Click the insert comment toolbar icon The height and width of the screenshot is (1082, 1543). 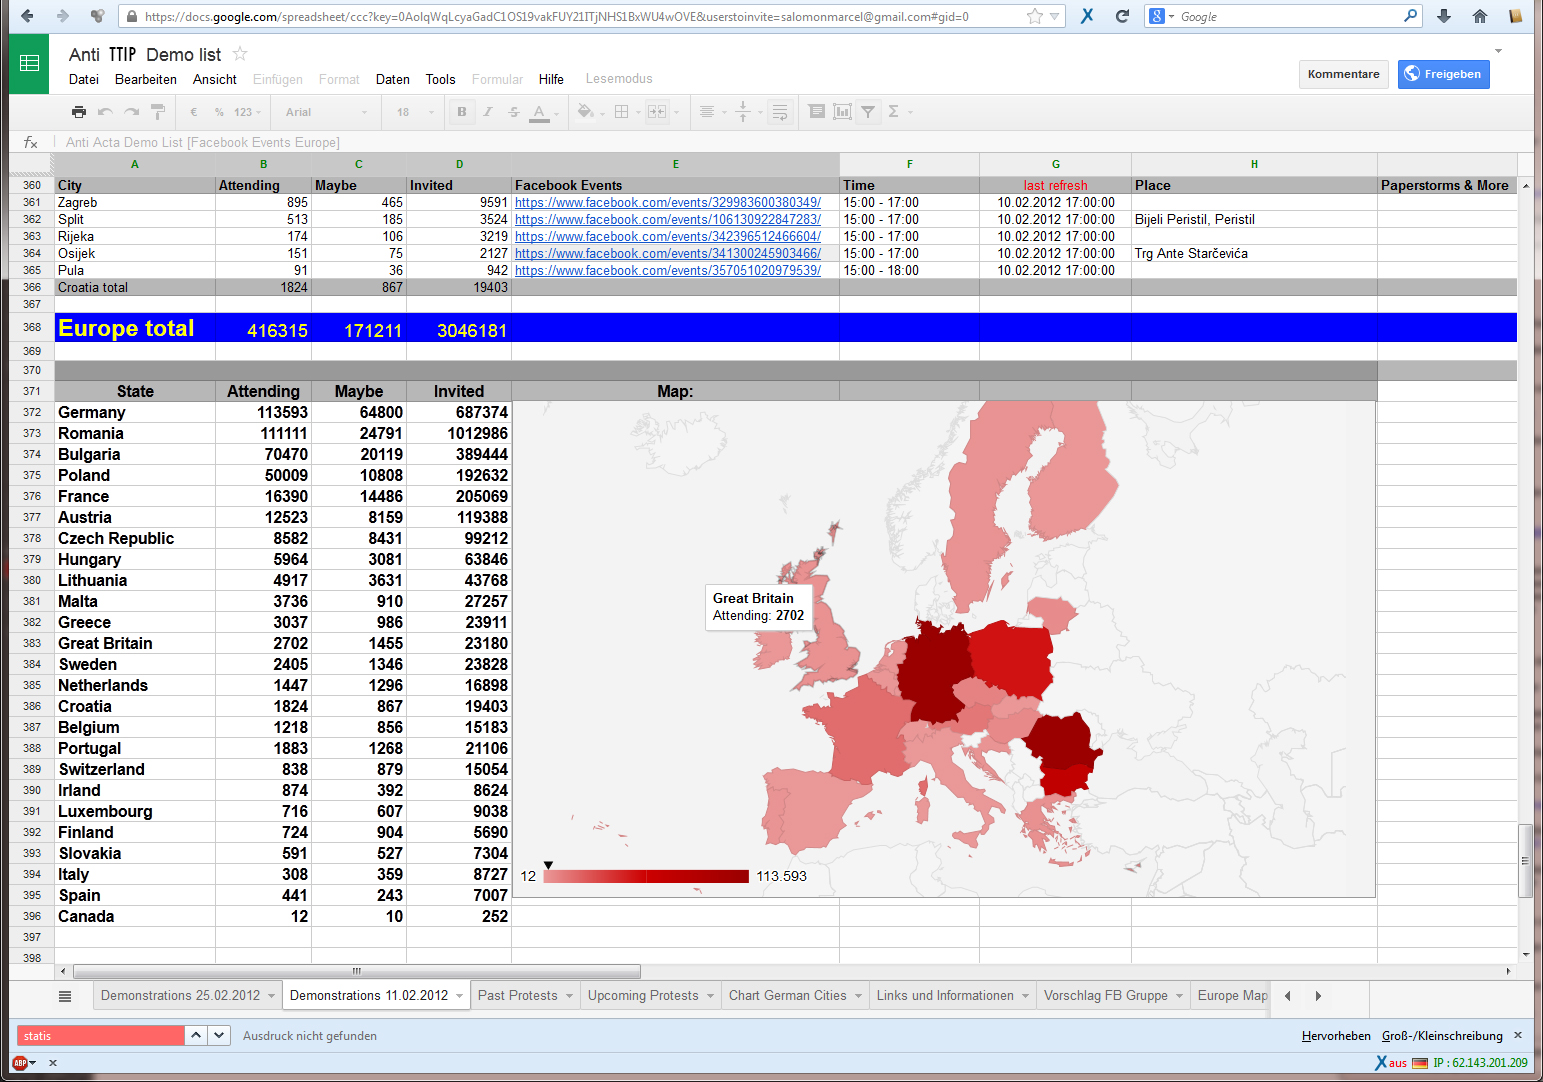click(817, 112)
